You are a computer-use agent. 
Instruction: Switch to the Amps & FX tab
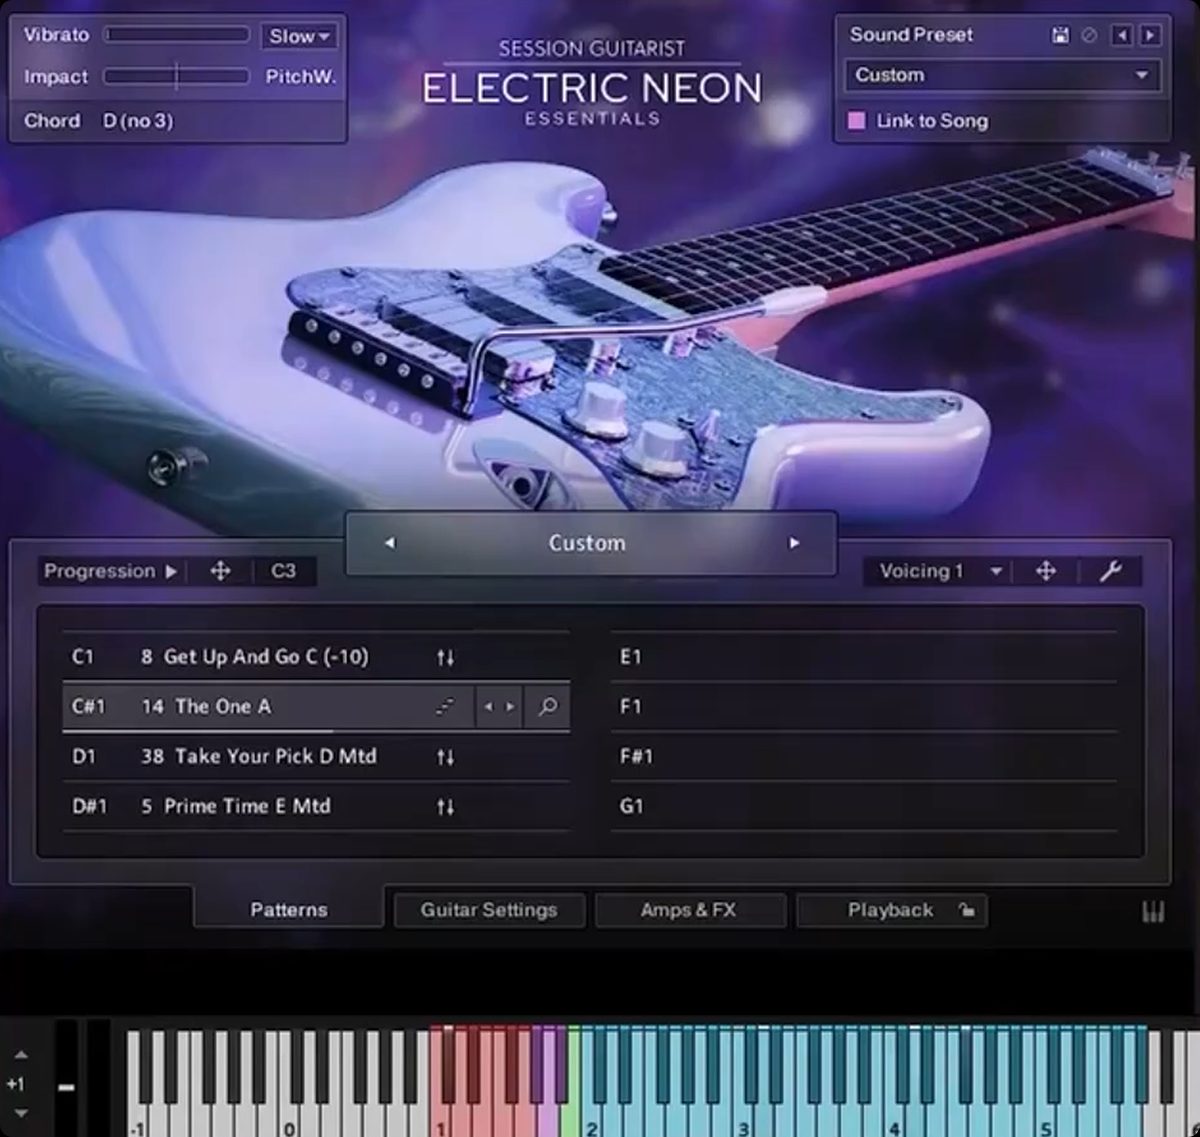tap(689, 910)
